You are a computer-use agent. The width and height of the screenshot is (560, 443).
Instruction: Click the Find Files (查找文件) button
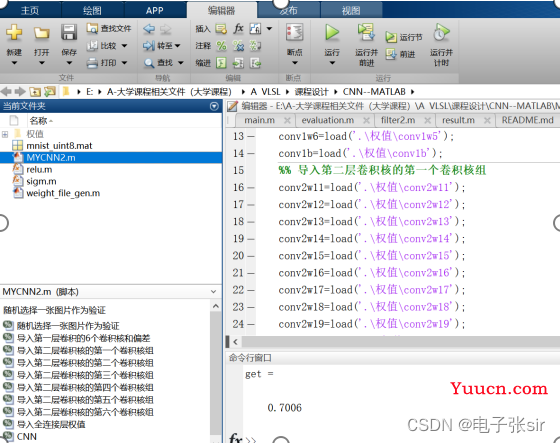tap(109, 28)
